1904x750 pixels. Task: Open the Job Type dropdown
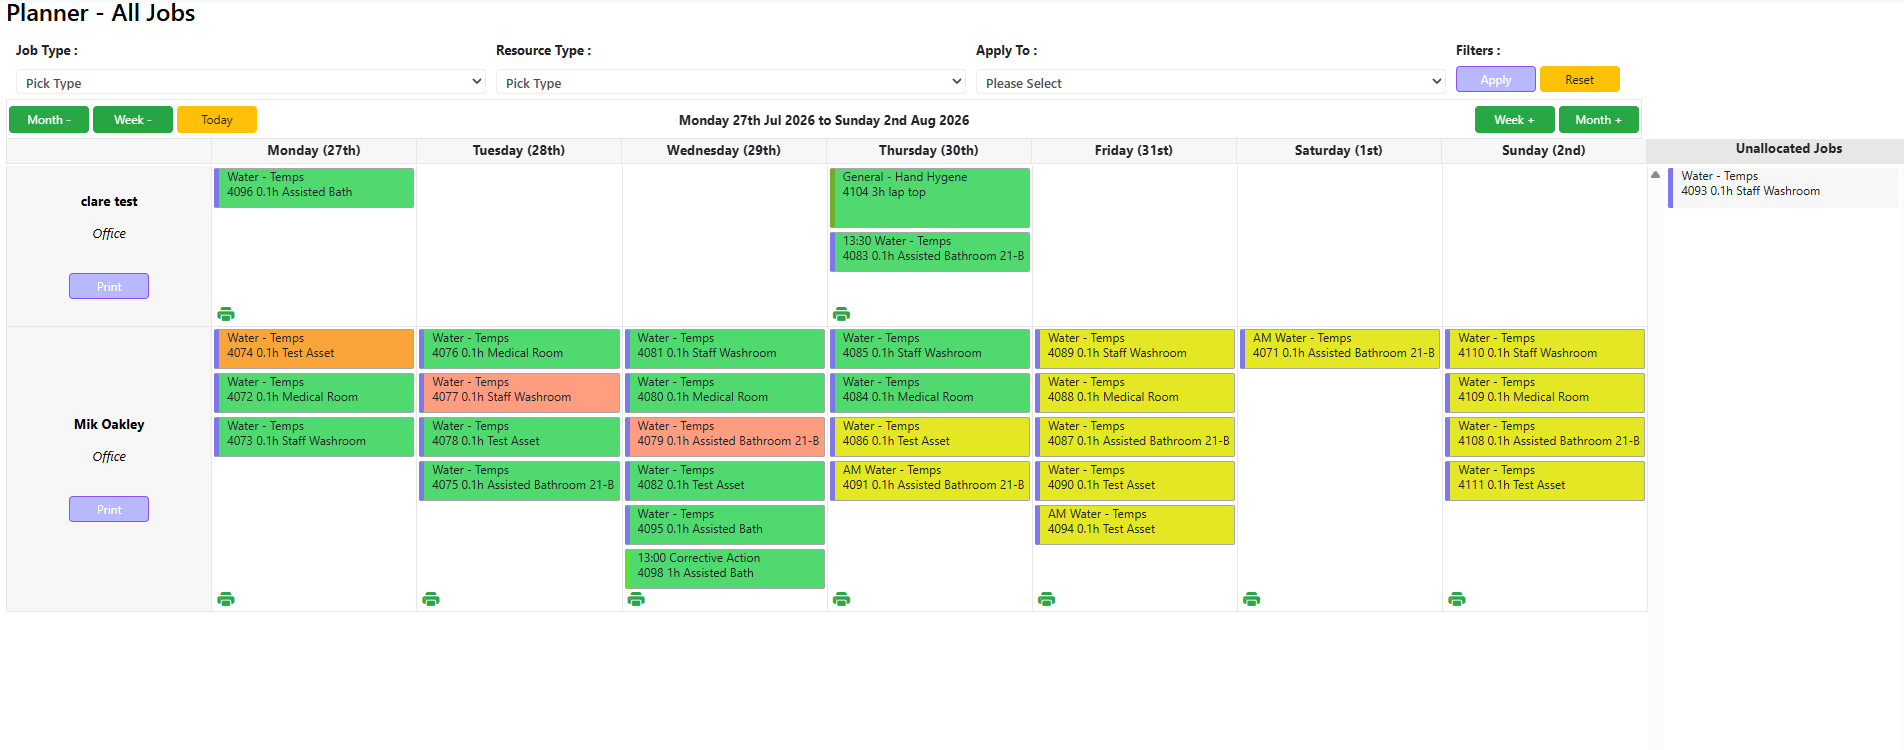[251, 82]
